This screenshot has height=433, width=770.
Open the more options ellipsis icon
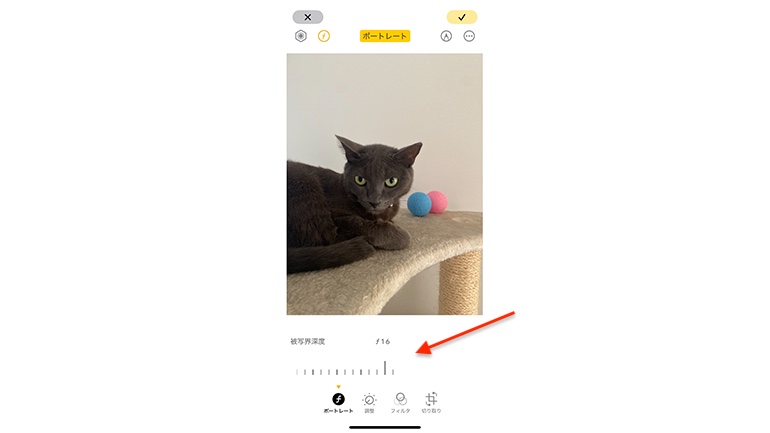coord(469,36)
